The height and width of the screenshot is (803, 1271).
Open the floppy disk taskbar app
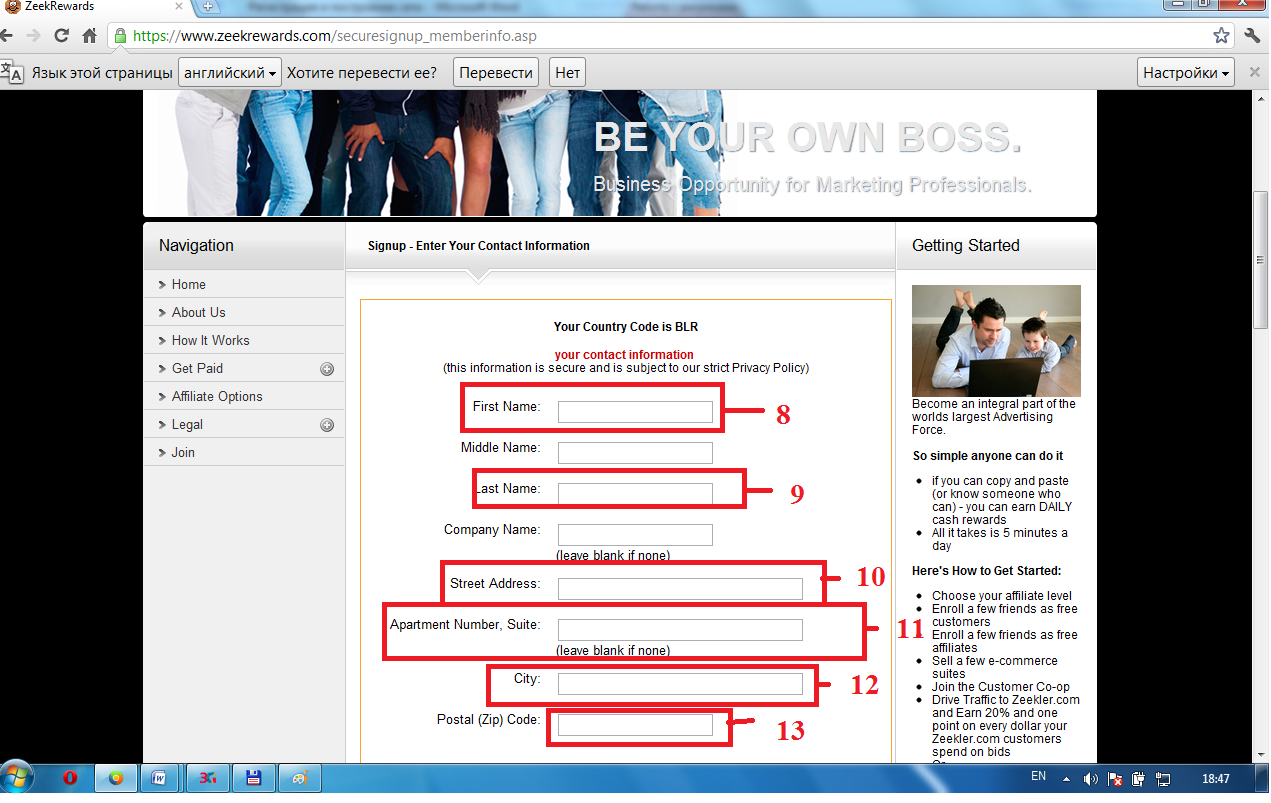[253, 778]
